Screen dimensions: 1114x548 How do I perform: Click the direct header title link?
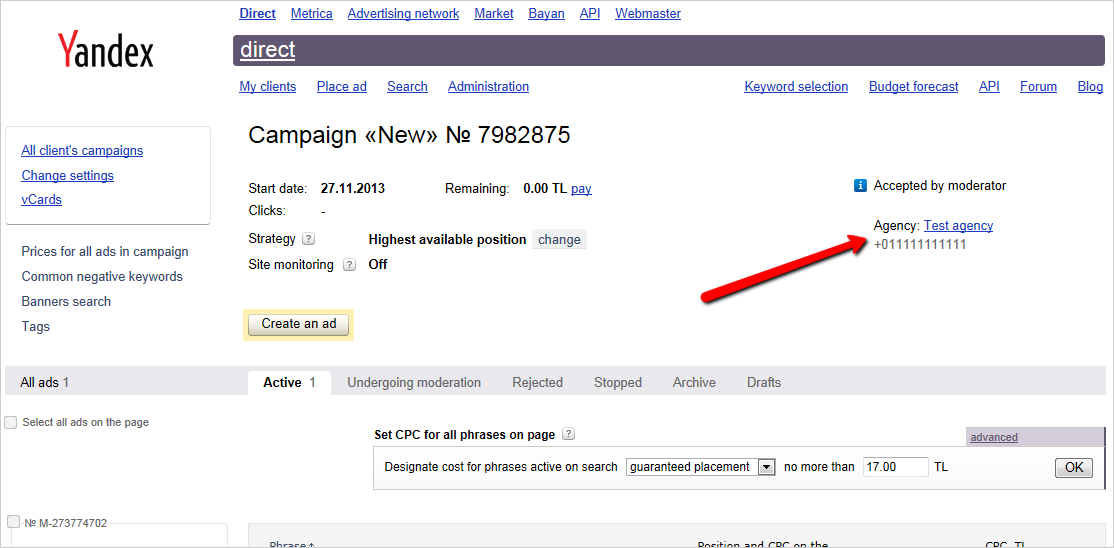(x=267, y=50)
